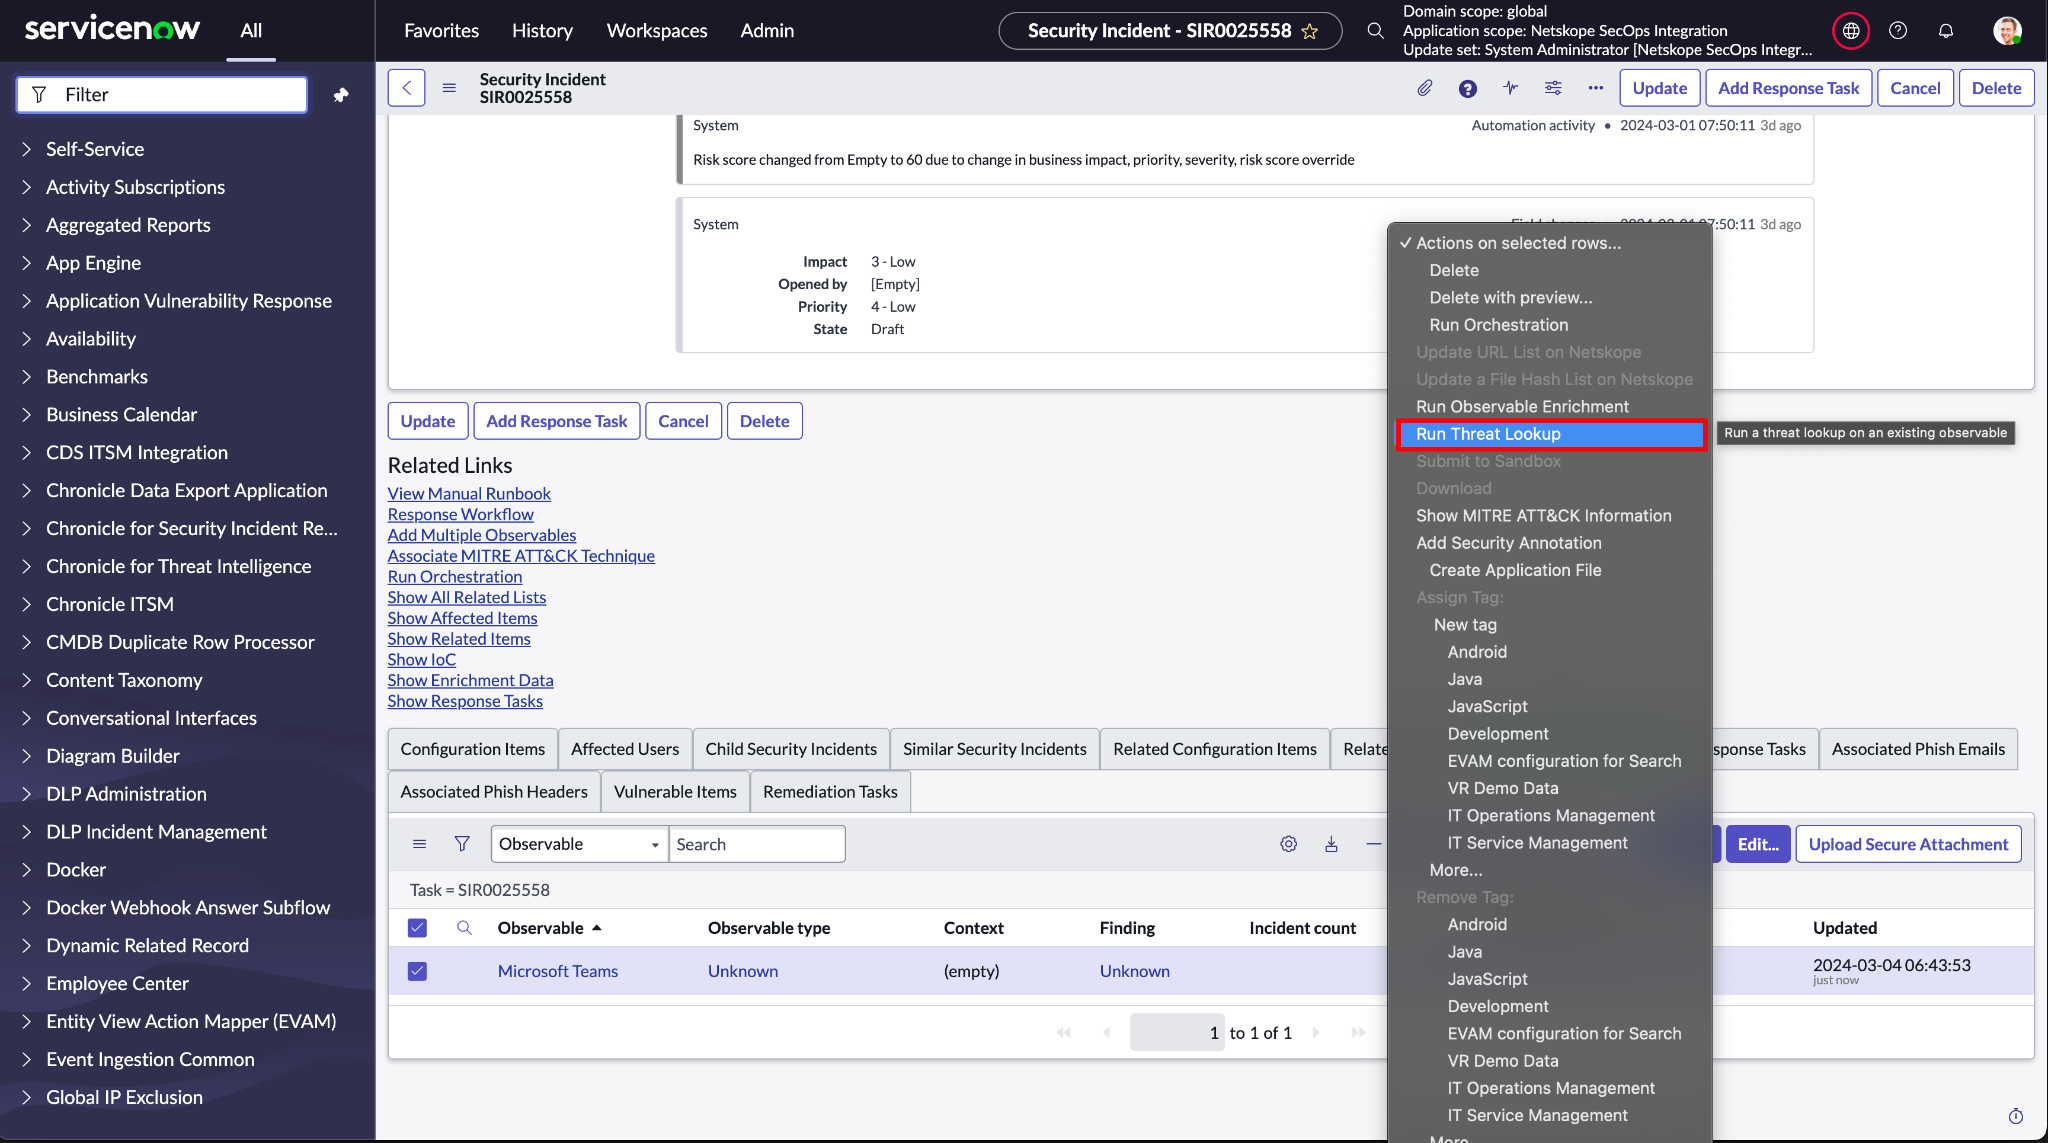Open the Remediation Tasks tab

pyautogui.click(x=830, y=792)
